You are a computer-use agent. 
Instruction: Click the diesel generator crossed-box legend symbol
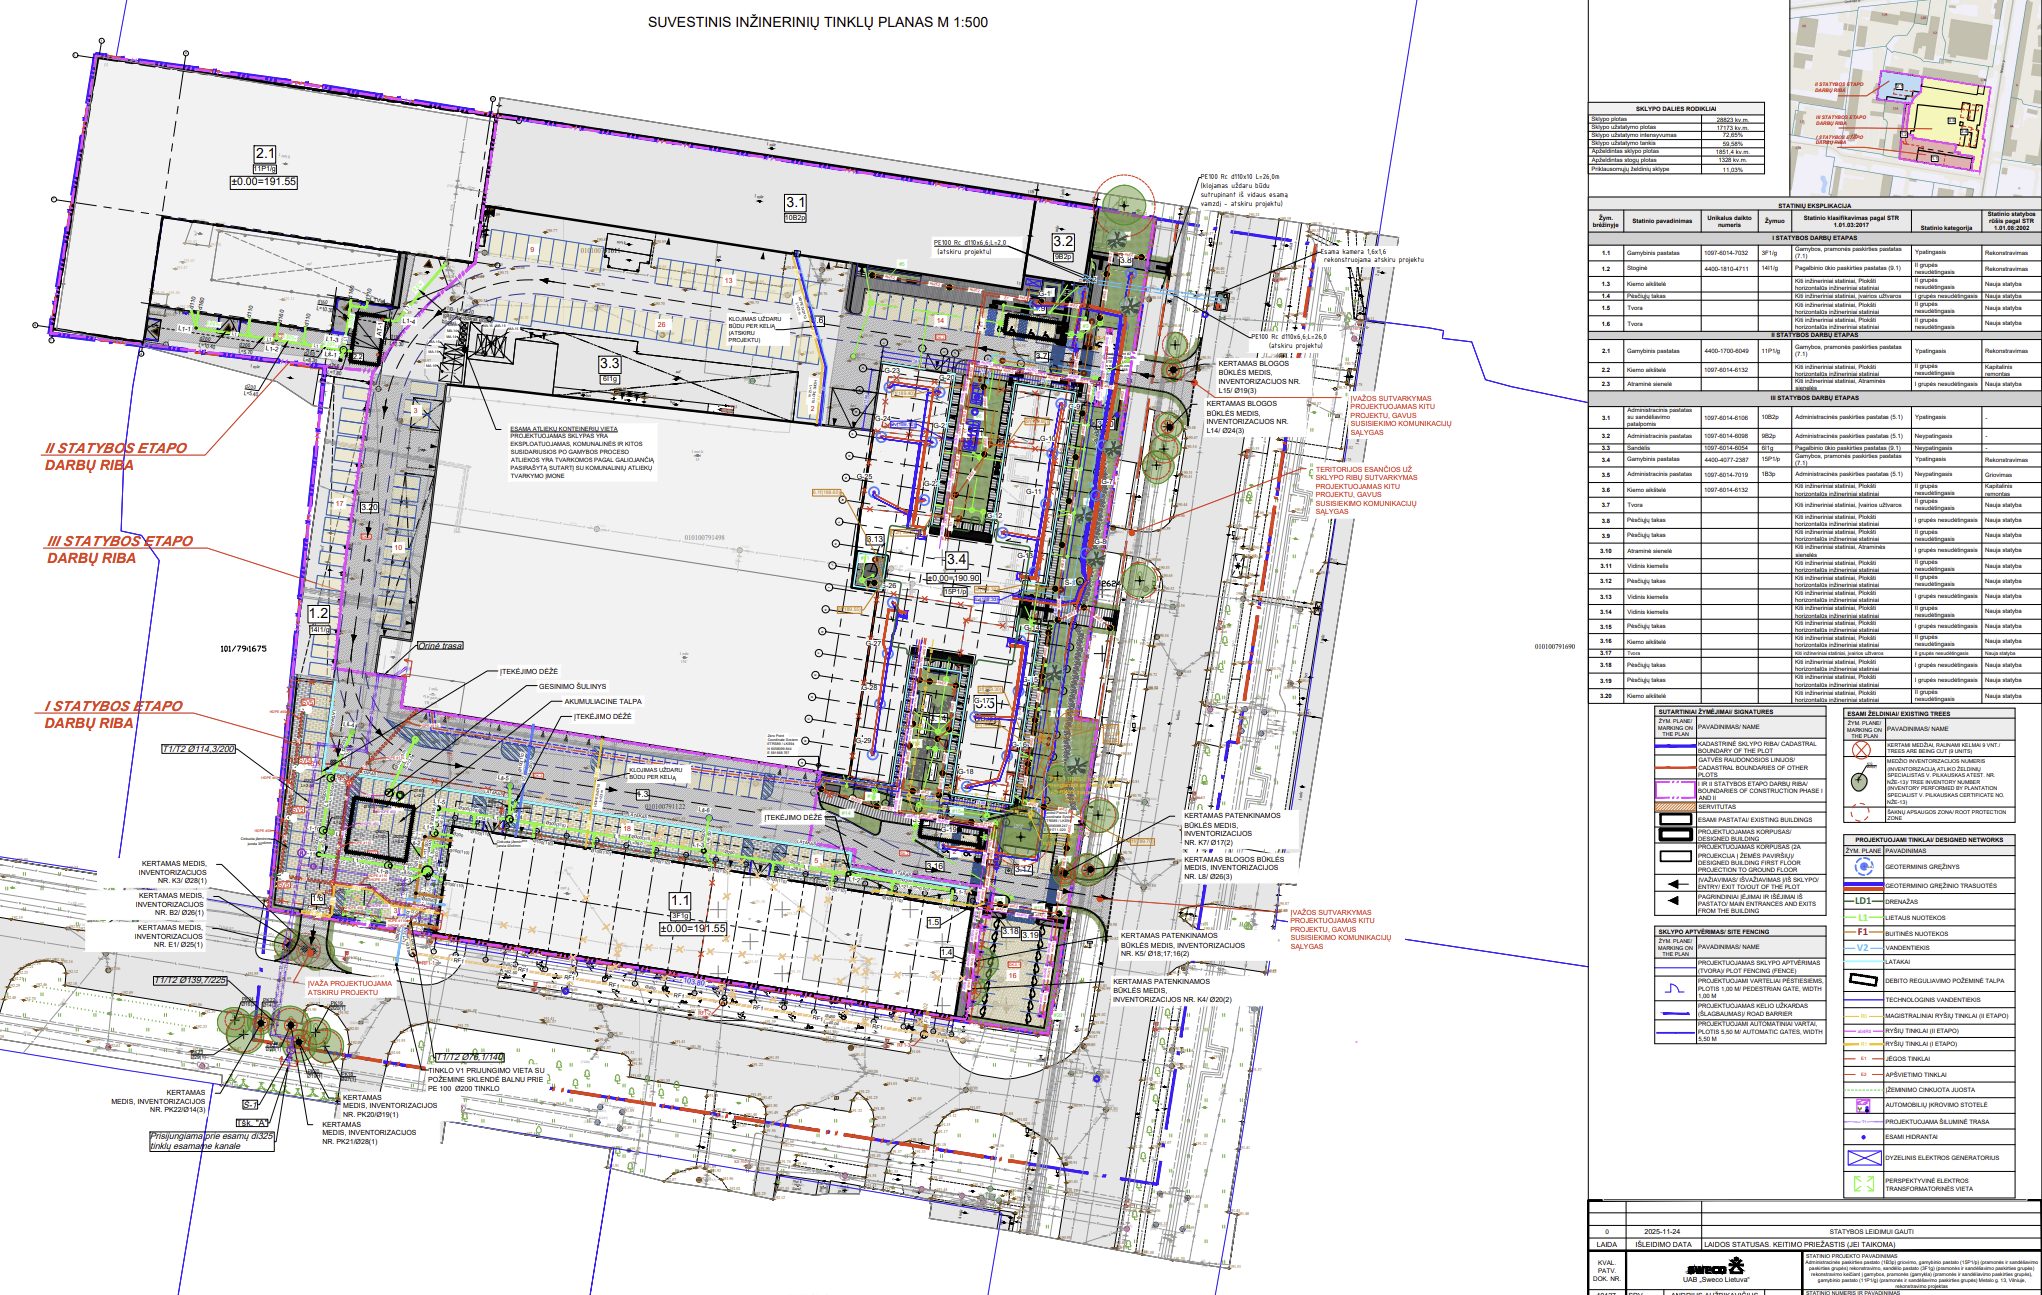click(1863, 1158)
